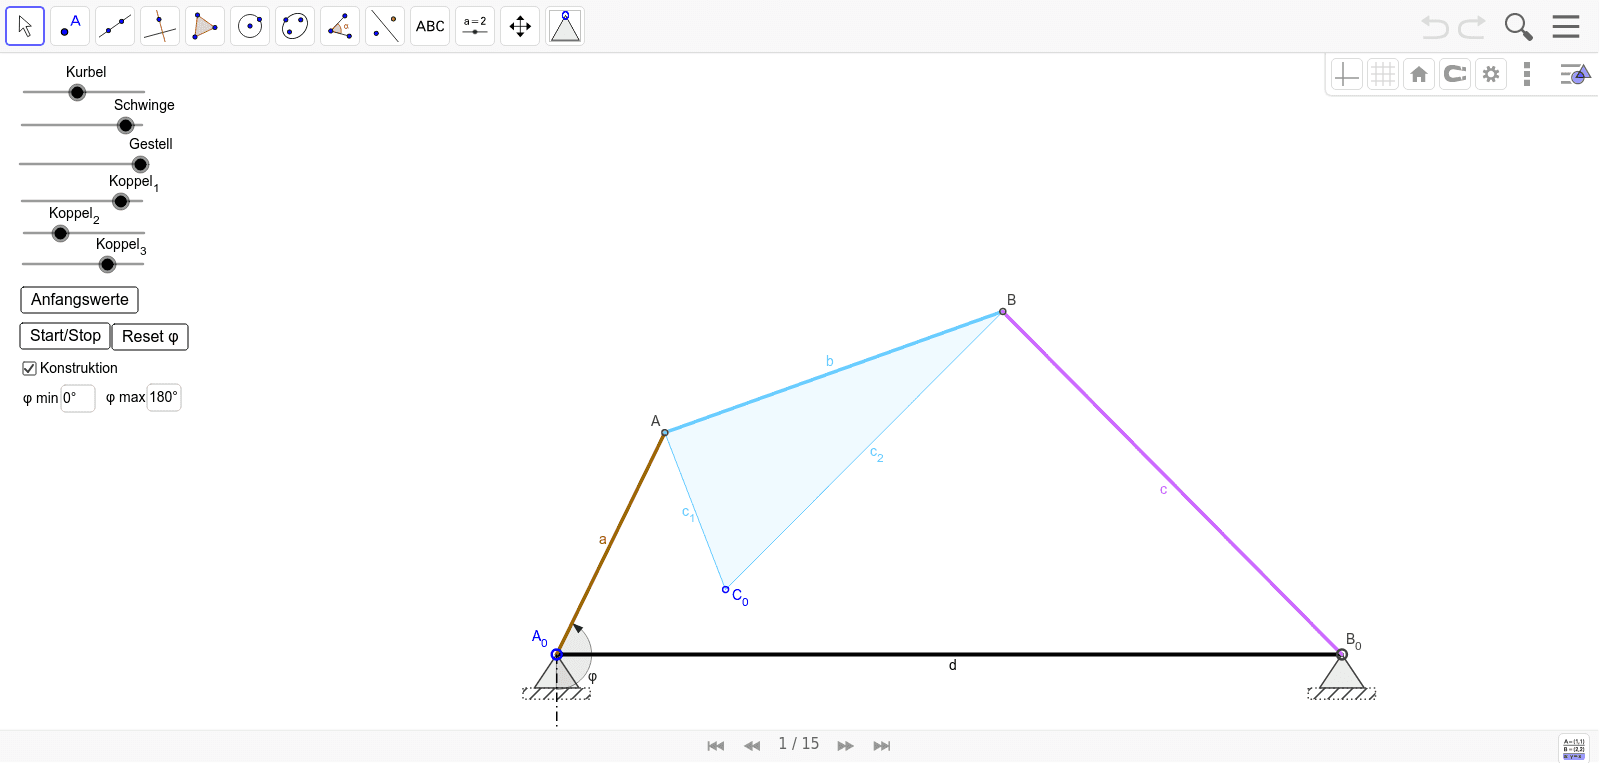The height and width of the screenshot is (763, 1600).
Task: Go to next construction step
Action: click(x=845, y=746)
